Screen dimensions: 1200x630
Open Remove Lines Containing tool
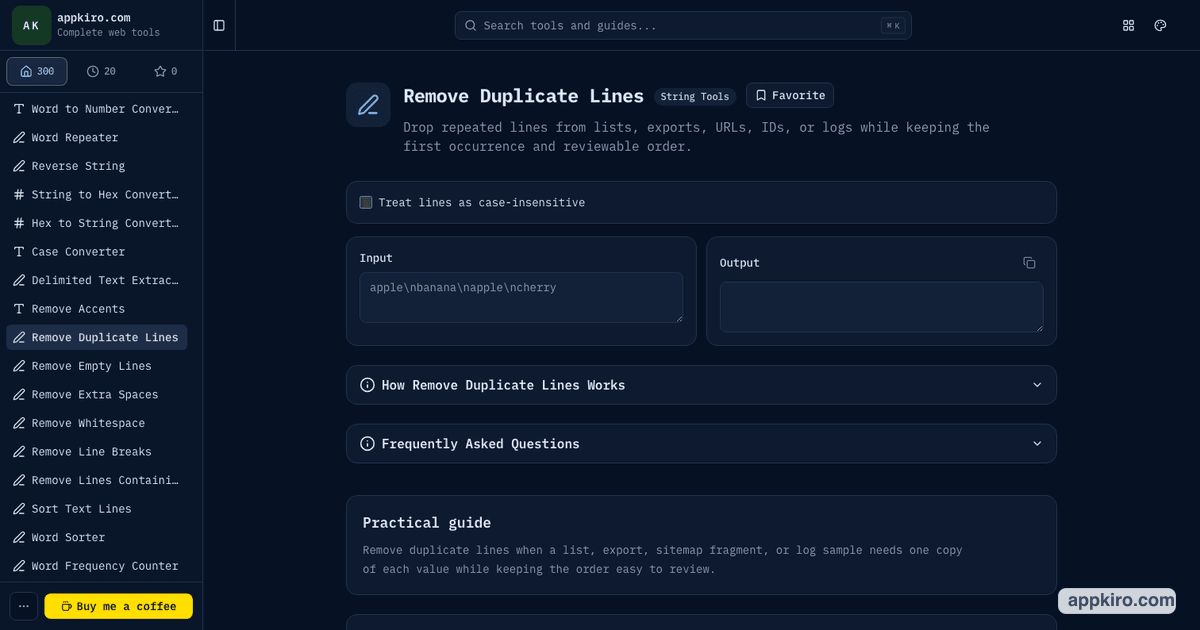point(97,481)
